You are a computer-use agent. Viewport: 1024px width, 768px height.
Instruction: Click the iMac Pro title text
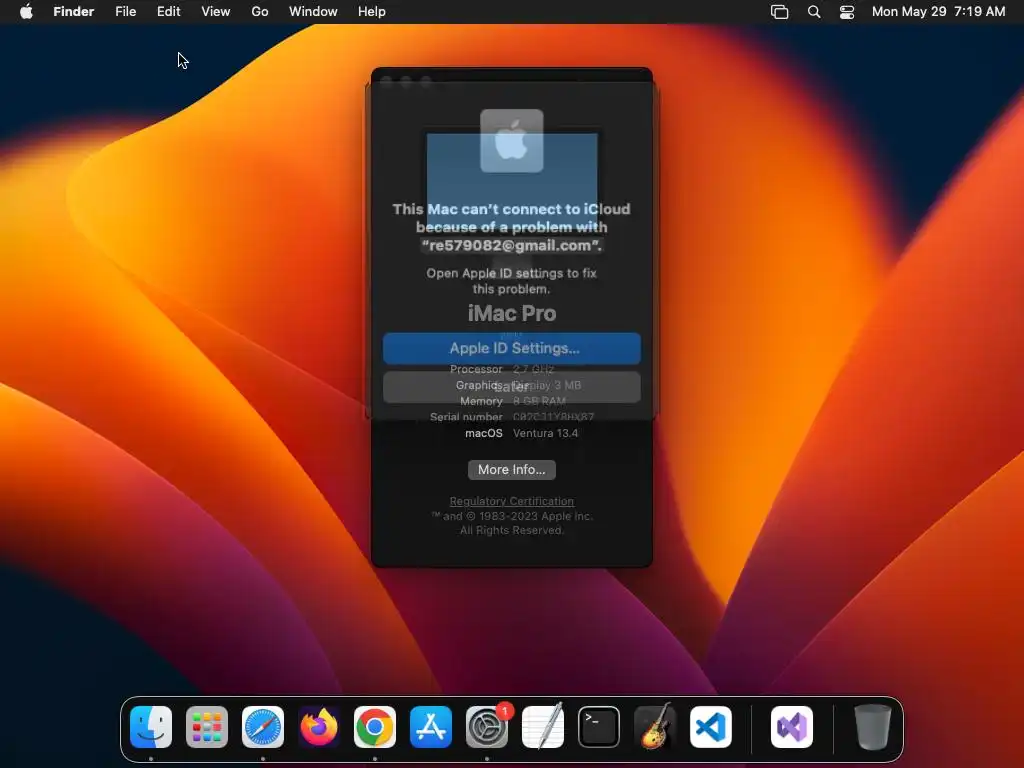click(x=512, y=313)
